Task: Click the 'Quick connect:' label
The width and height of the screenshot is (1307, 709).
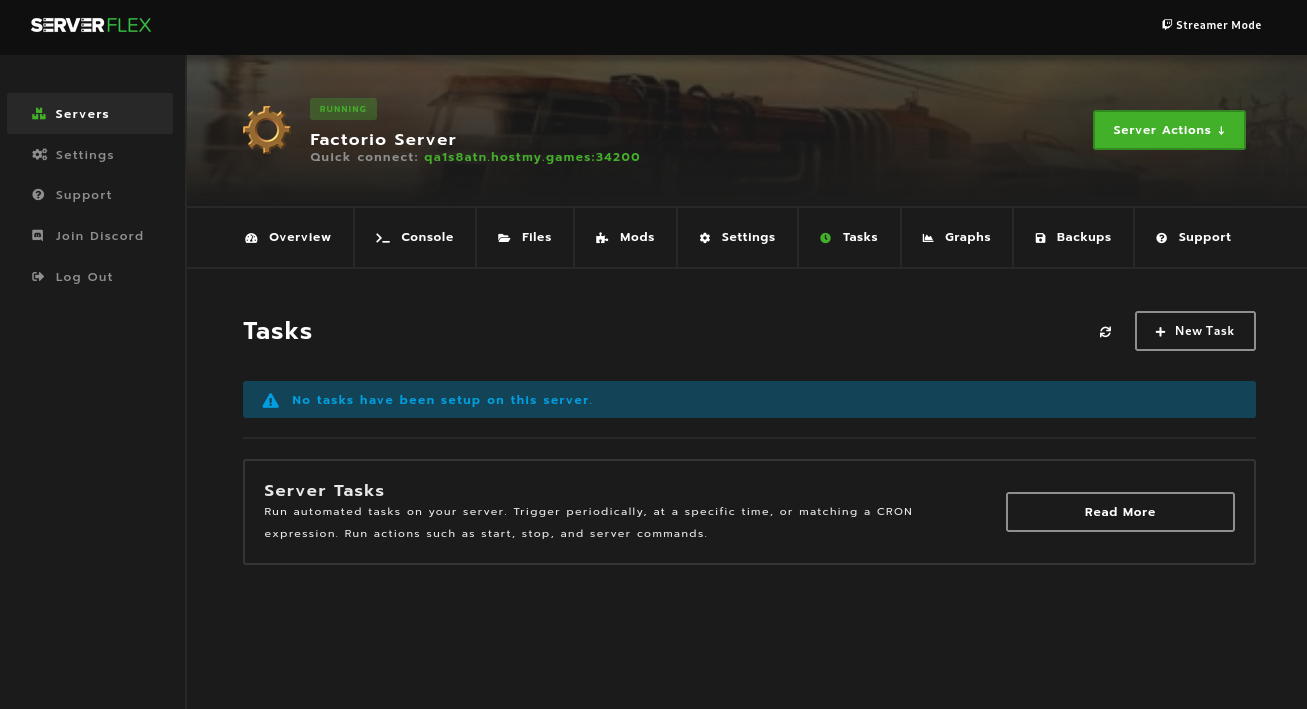Action: tap(364, 157)
